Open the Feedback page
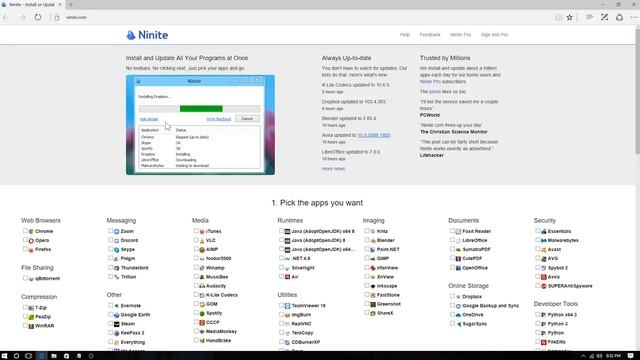 tap(430, 35)
